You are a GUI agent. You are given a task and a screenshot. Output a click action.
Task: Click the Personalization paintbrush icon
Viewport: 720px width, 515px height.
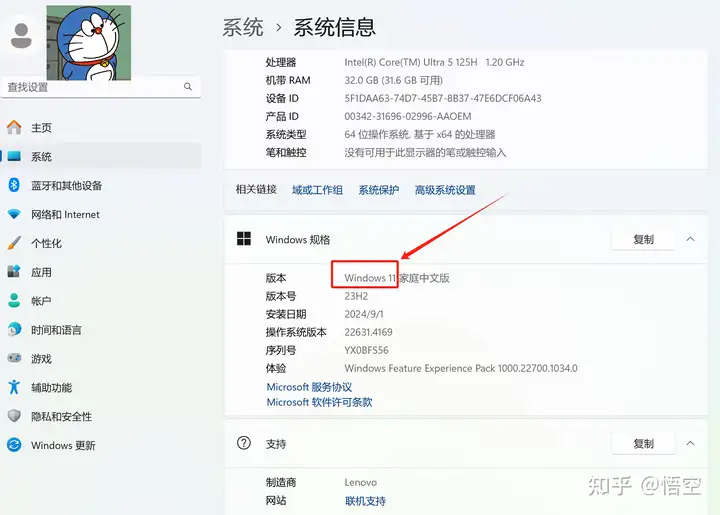click(14, 243)
